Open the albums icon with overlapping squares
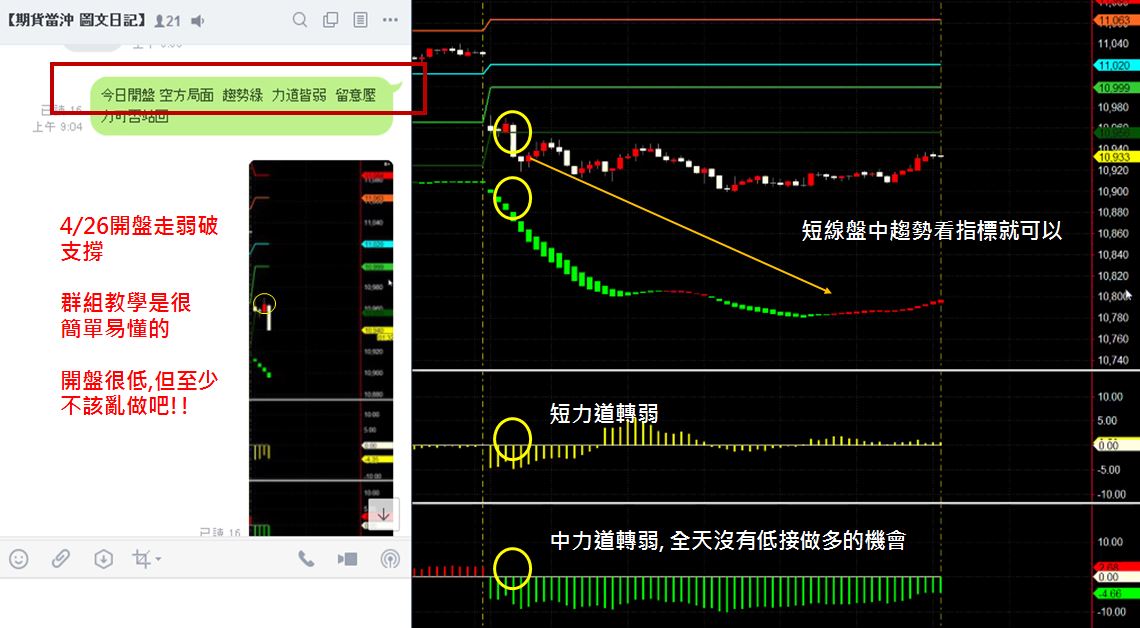 pyautogui.click(x=330, y=20)
